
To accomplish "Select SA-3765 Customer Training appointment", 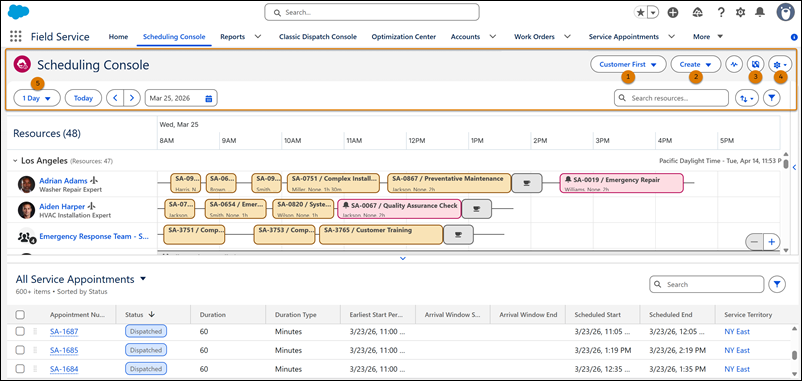I will point(381,235).
